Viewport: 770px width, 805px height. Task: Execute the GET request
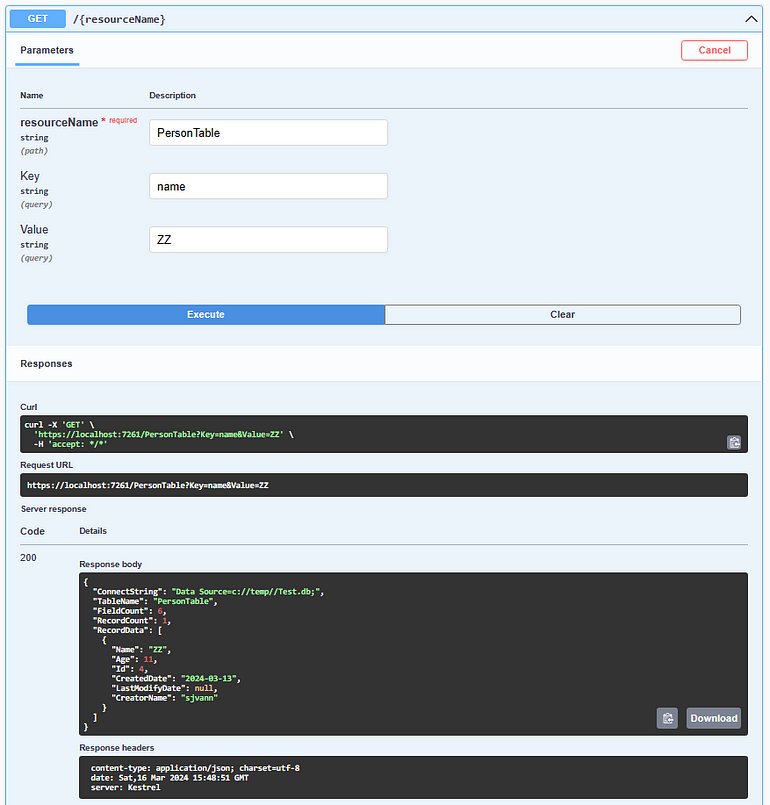point(206,315)
